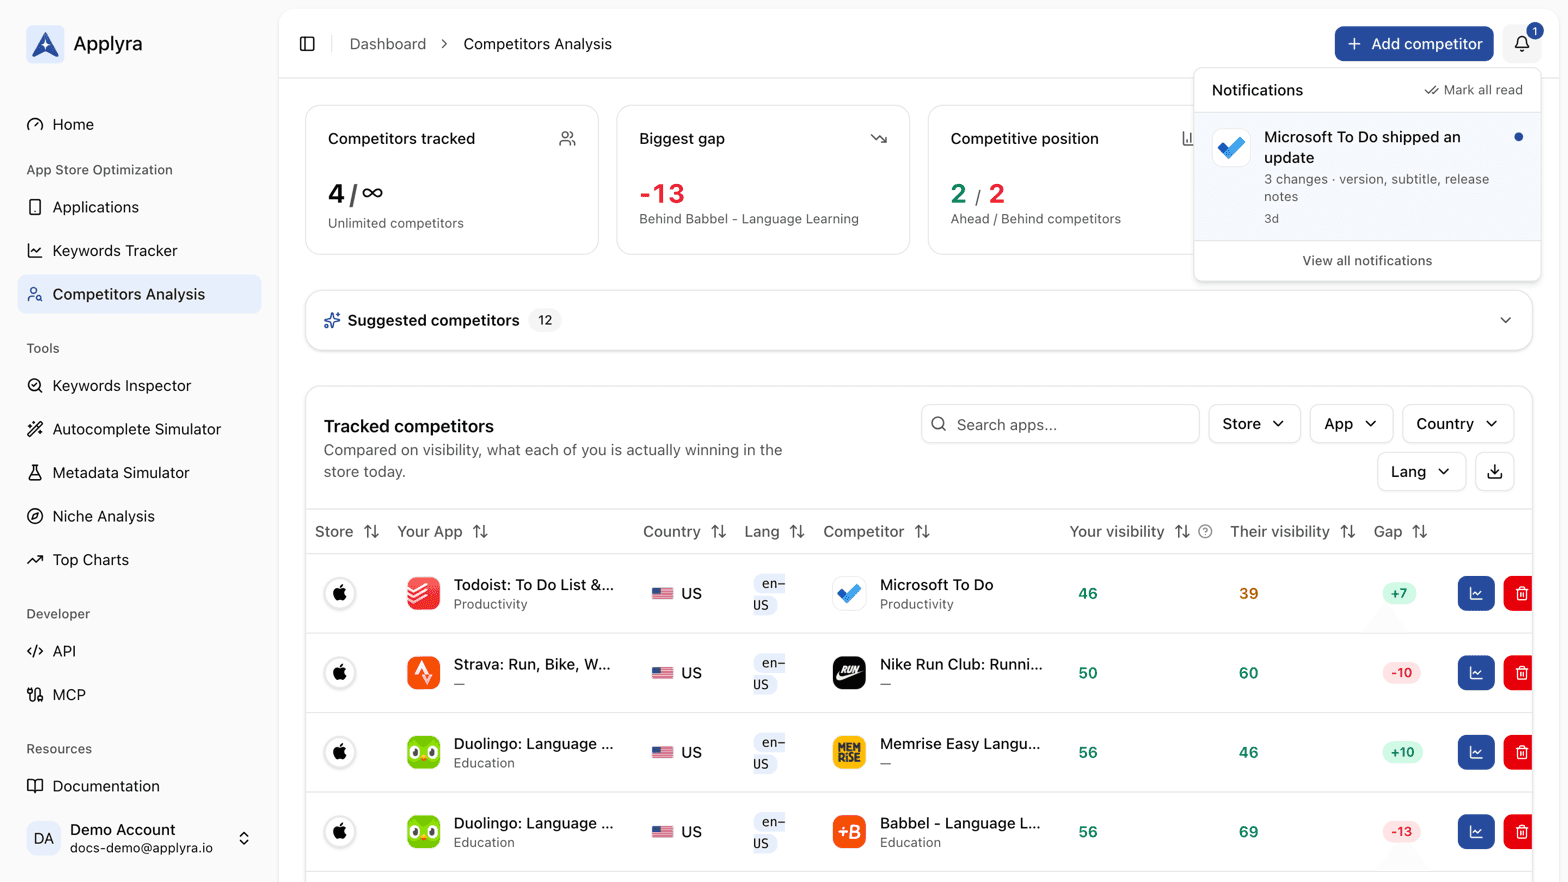Click the Todoist app icon

[423, 593]
